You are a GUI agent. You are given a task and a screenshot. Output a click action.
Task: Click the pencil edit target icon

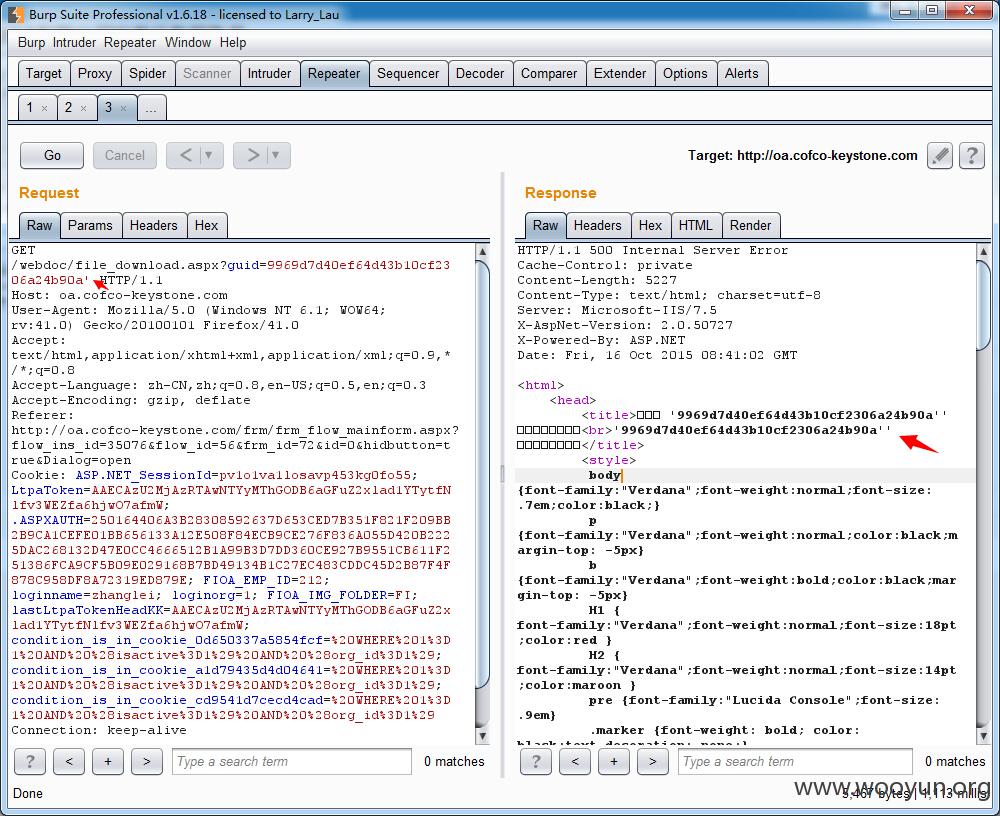[x=939, y=155]
